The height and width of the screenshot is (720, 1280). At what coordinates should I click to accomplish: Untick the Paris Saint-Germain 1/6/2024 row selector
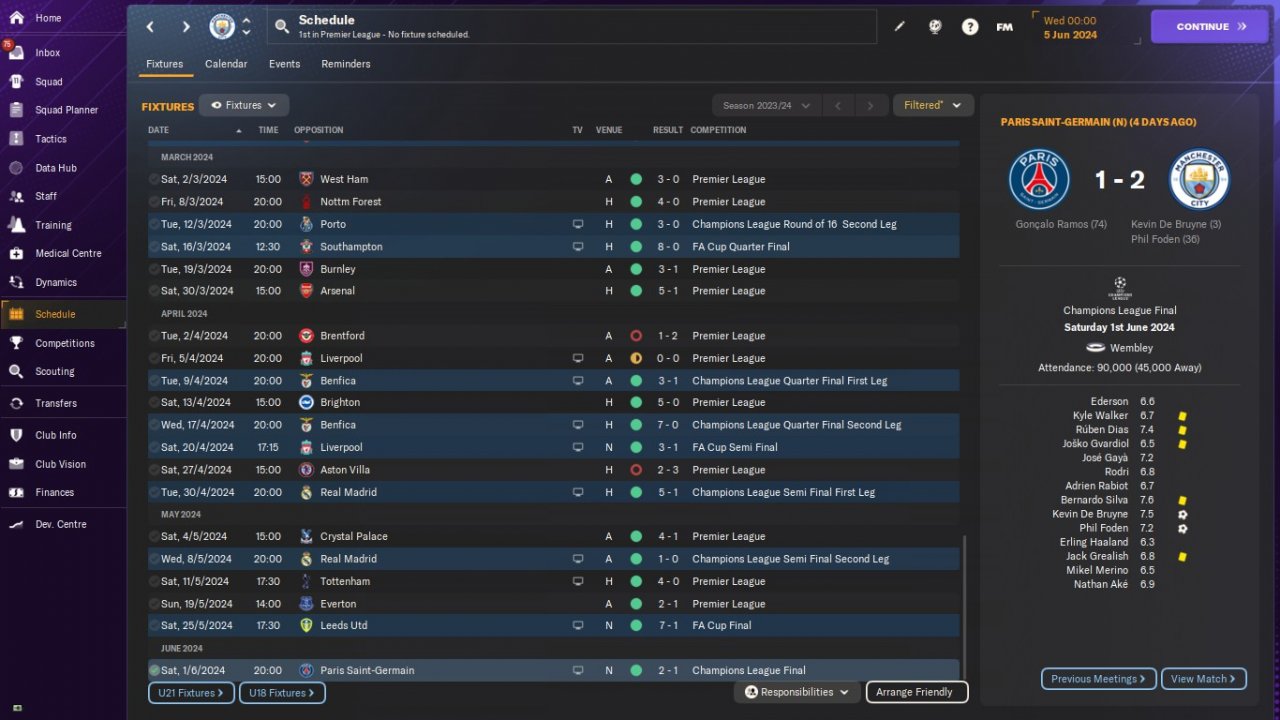pyautogui.click(x=154, y=670)
